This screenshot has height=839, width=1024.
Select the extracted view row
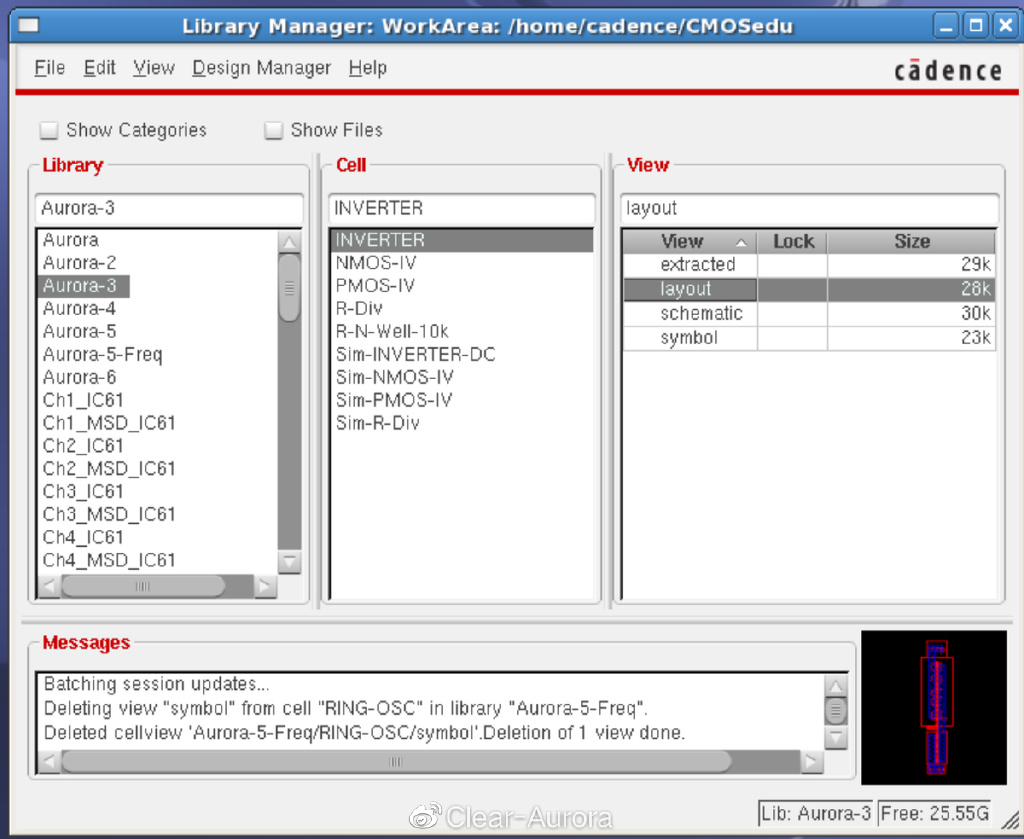click(x=809, y=264)
